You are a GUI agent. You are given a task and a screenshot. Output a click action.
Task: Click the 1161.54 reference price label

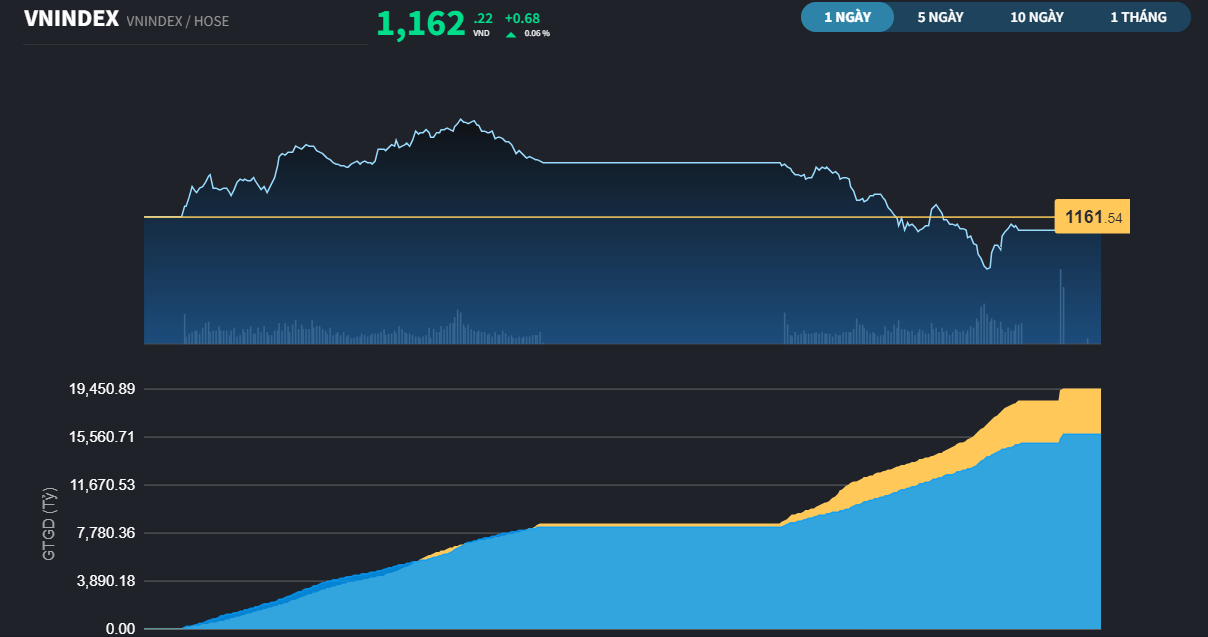1092,217
